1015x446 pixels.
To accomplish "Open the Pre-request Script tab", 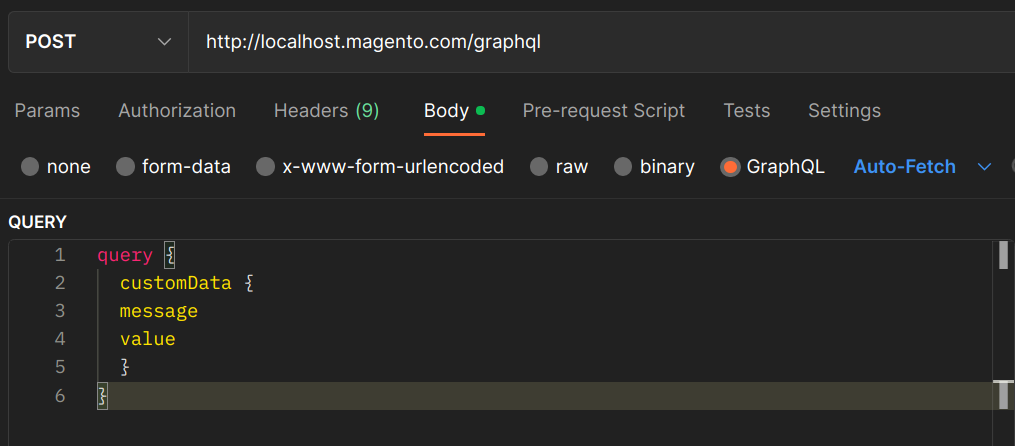I will pos(603,111).
